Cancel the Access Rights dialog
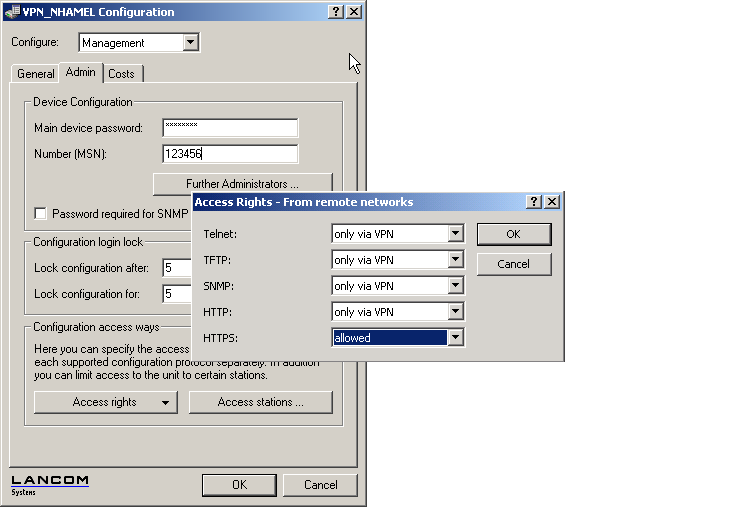This screenshot has width=756, height=507. [x=513, y=264]
